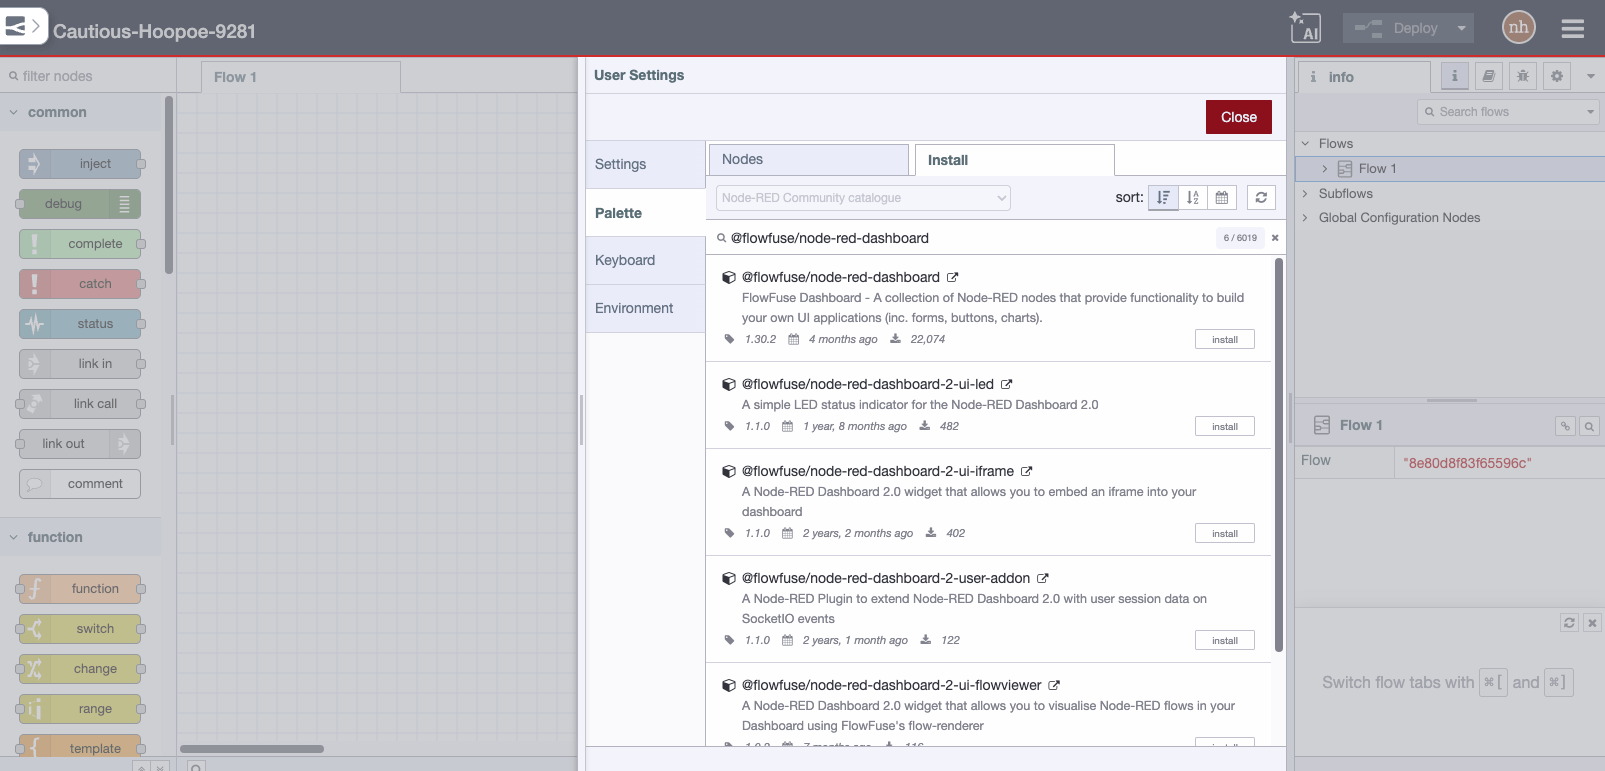Click the module list scrollbar
This screenshot has width=1605, height=771.
[1279, 455]
